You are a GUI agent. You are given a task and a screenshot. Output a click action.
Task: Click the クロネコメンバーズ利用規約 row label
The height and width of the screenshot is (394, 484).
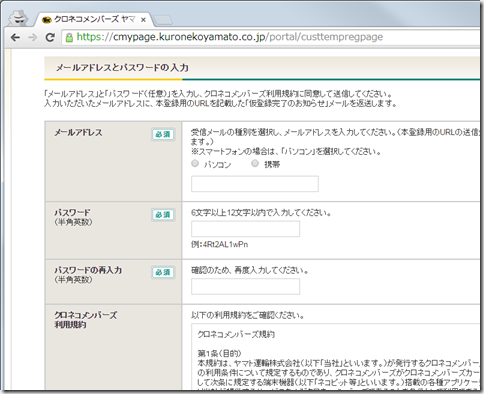click(86, 319)
